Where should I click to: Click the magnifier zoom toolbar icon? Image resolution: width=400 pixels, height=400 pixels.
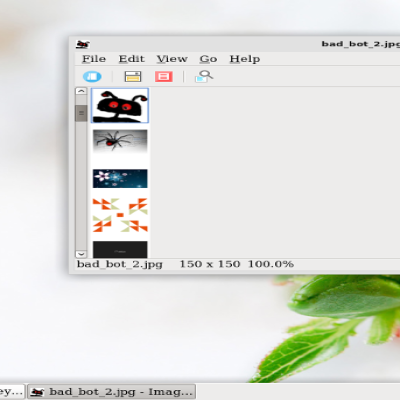[204, 76]
